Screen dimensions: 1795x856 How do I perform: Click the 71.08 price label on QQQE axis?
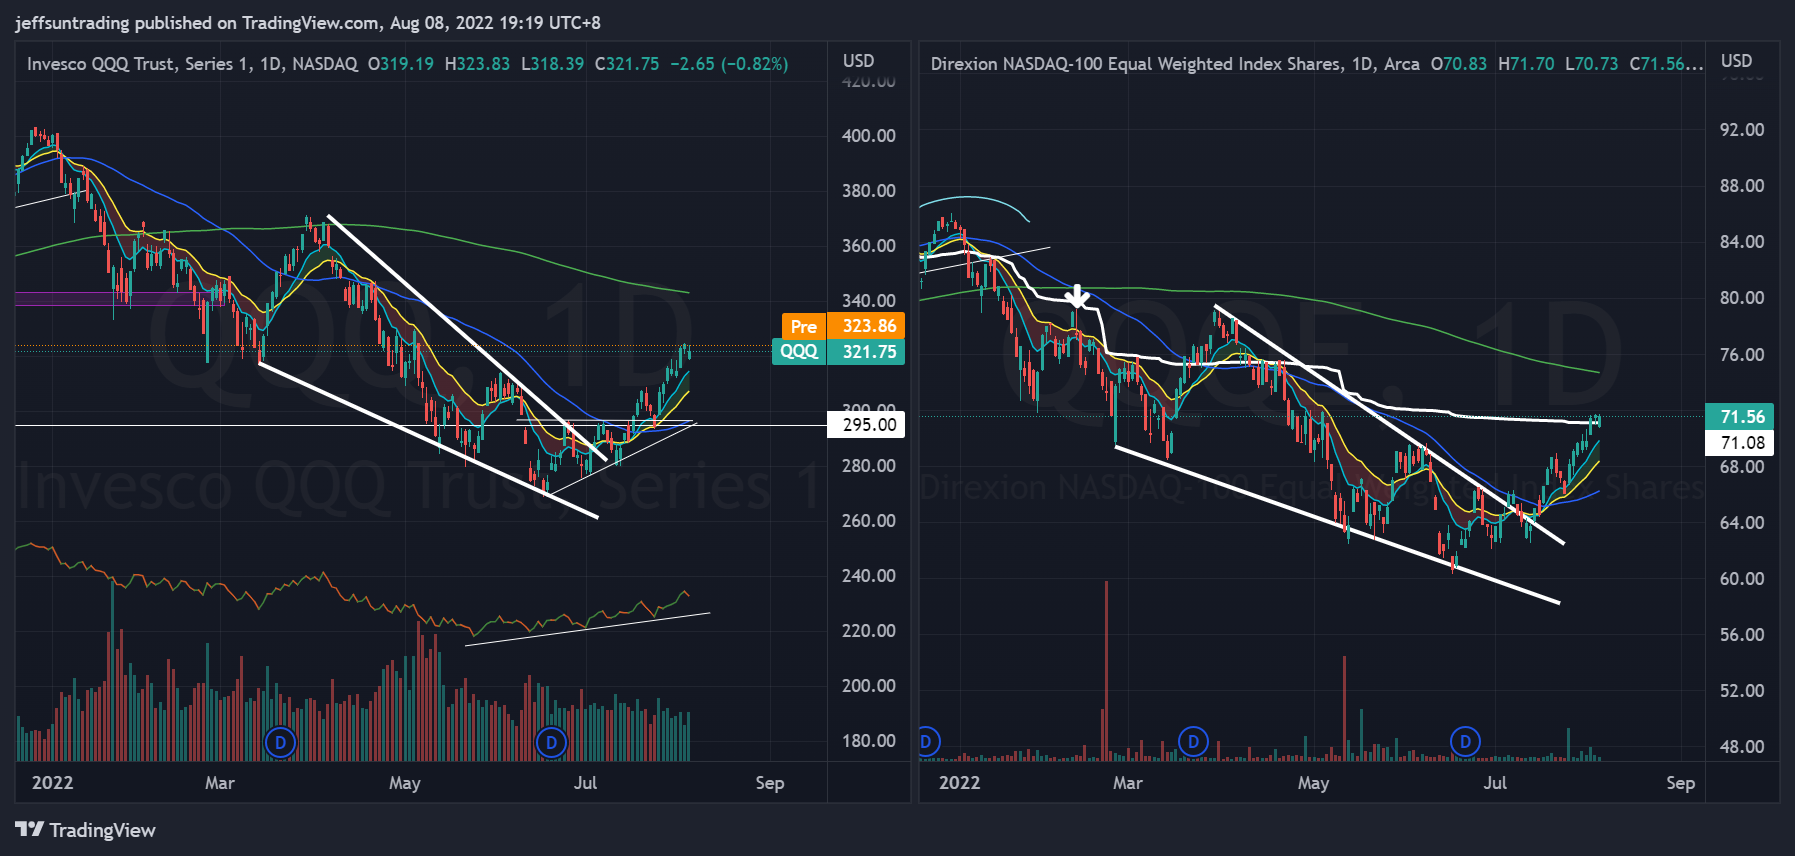[x=1739, y=443]
